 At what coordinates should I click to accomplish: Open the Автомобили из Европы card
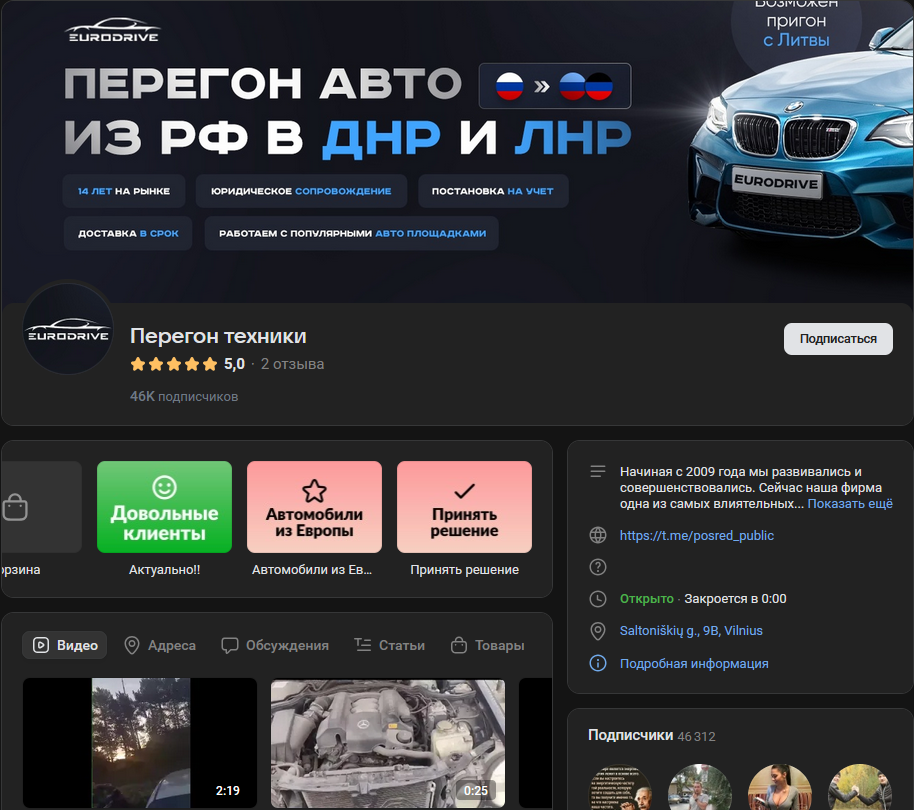[314, 506]
